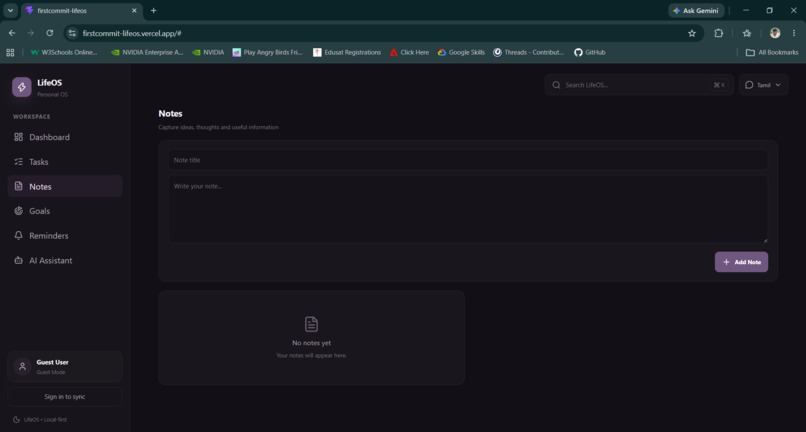The width and height of the screenshot is (806, 432).
Task: Select Notes in the sidebar
Action: (x=65, y=187)
